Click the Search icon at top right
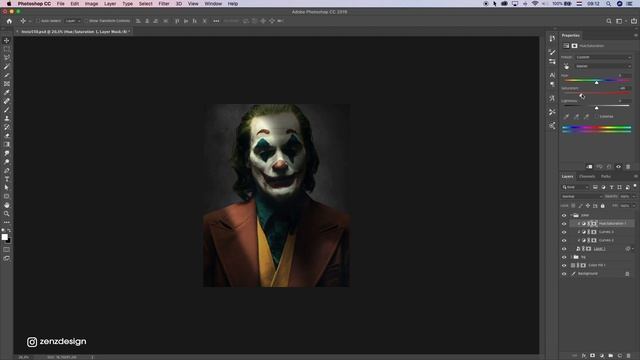The image size is (640, 360). click(609, 21)
